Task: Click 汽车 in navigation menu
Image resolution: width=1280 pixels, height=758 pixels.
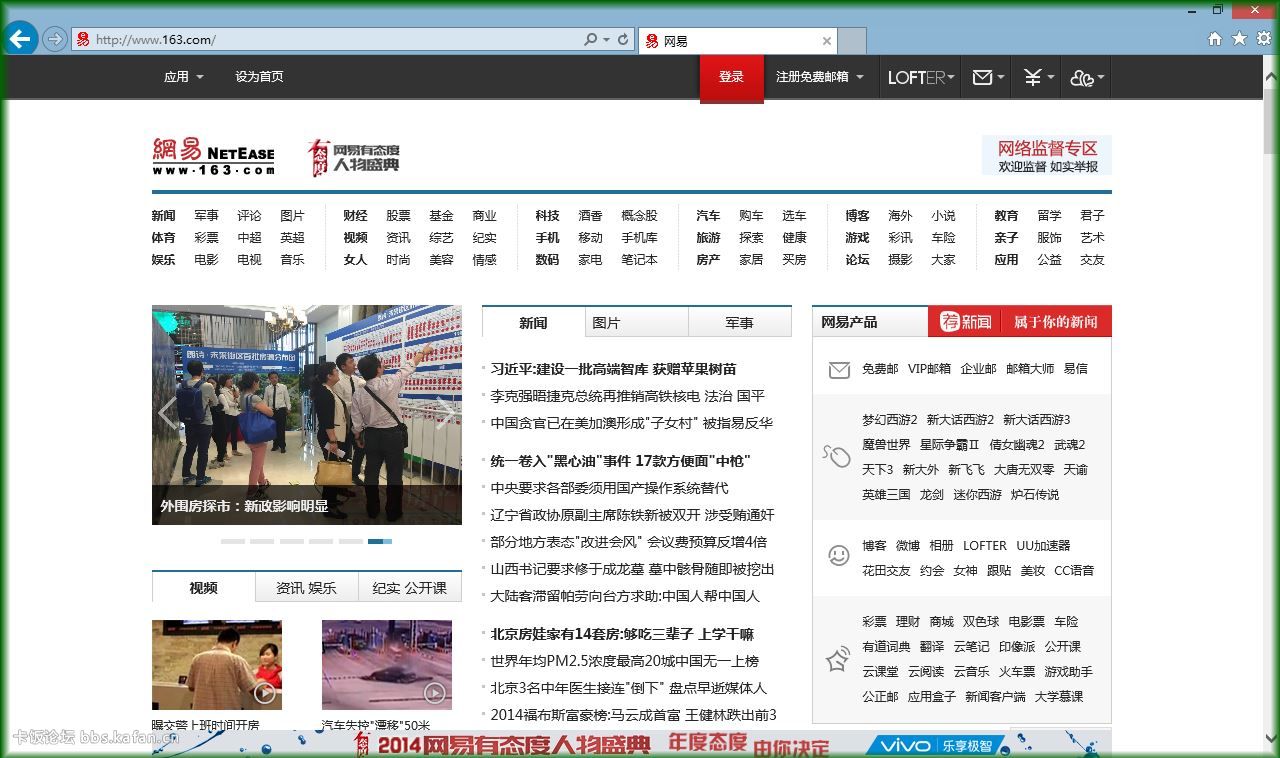Action: point(708,216)
